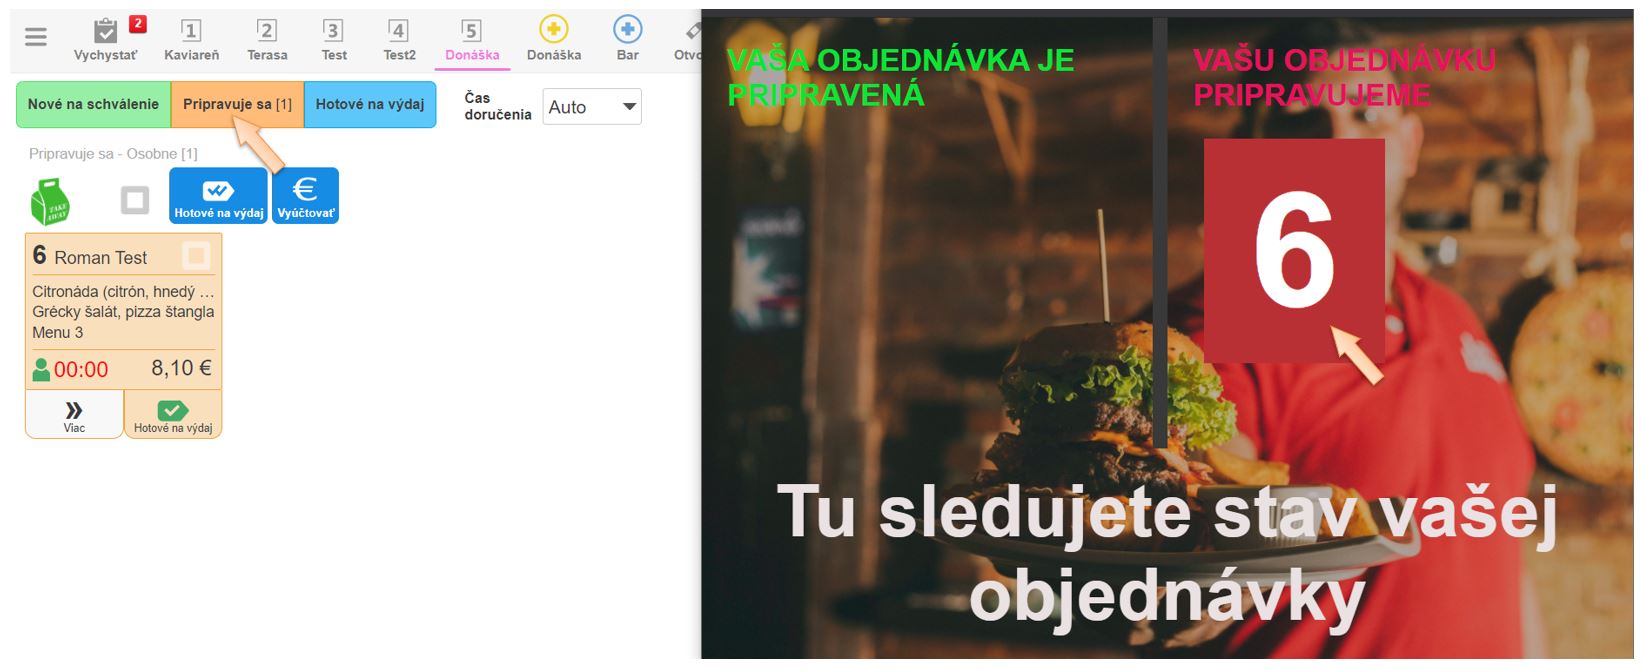
Task: Click the red order number 6 tile
Action: coord(1293,250)
